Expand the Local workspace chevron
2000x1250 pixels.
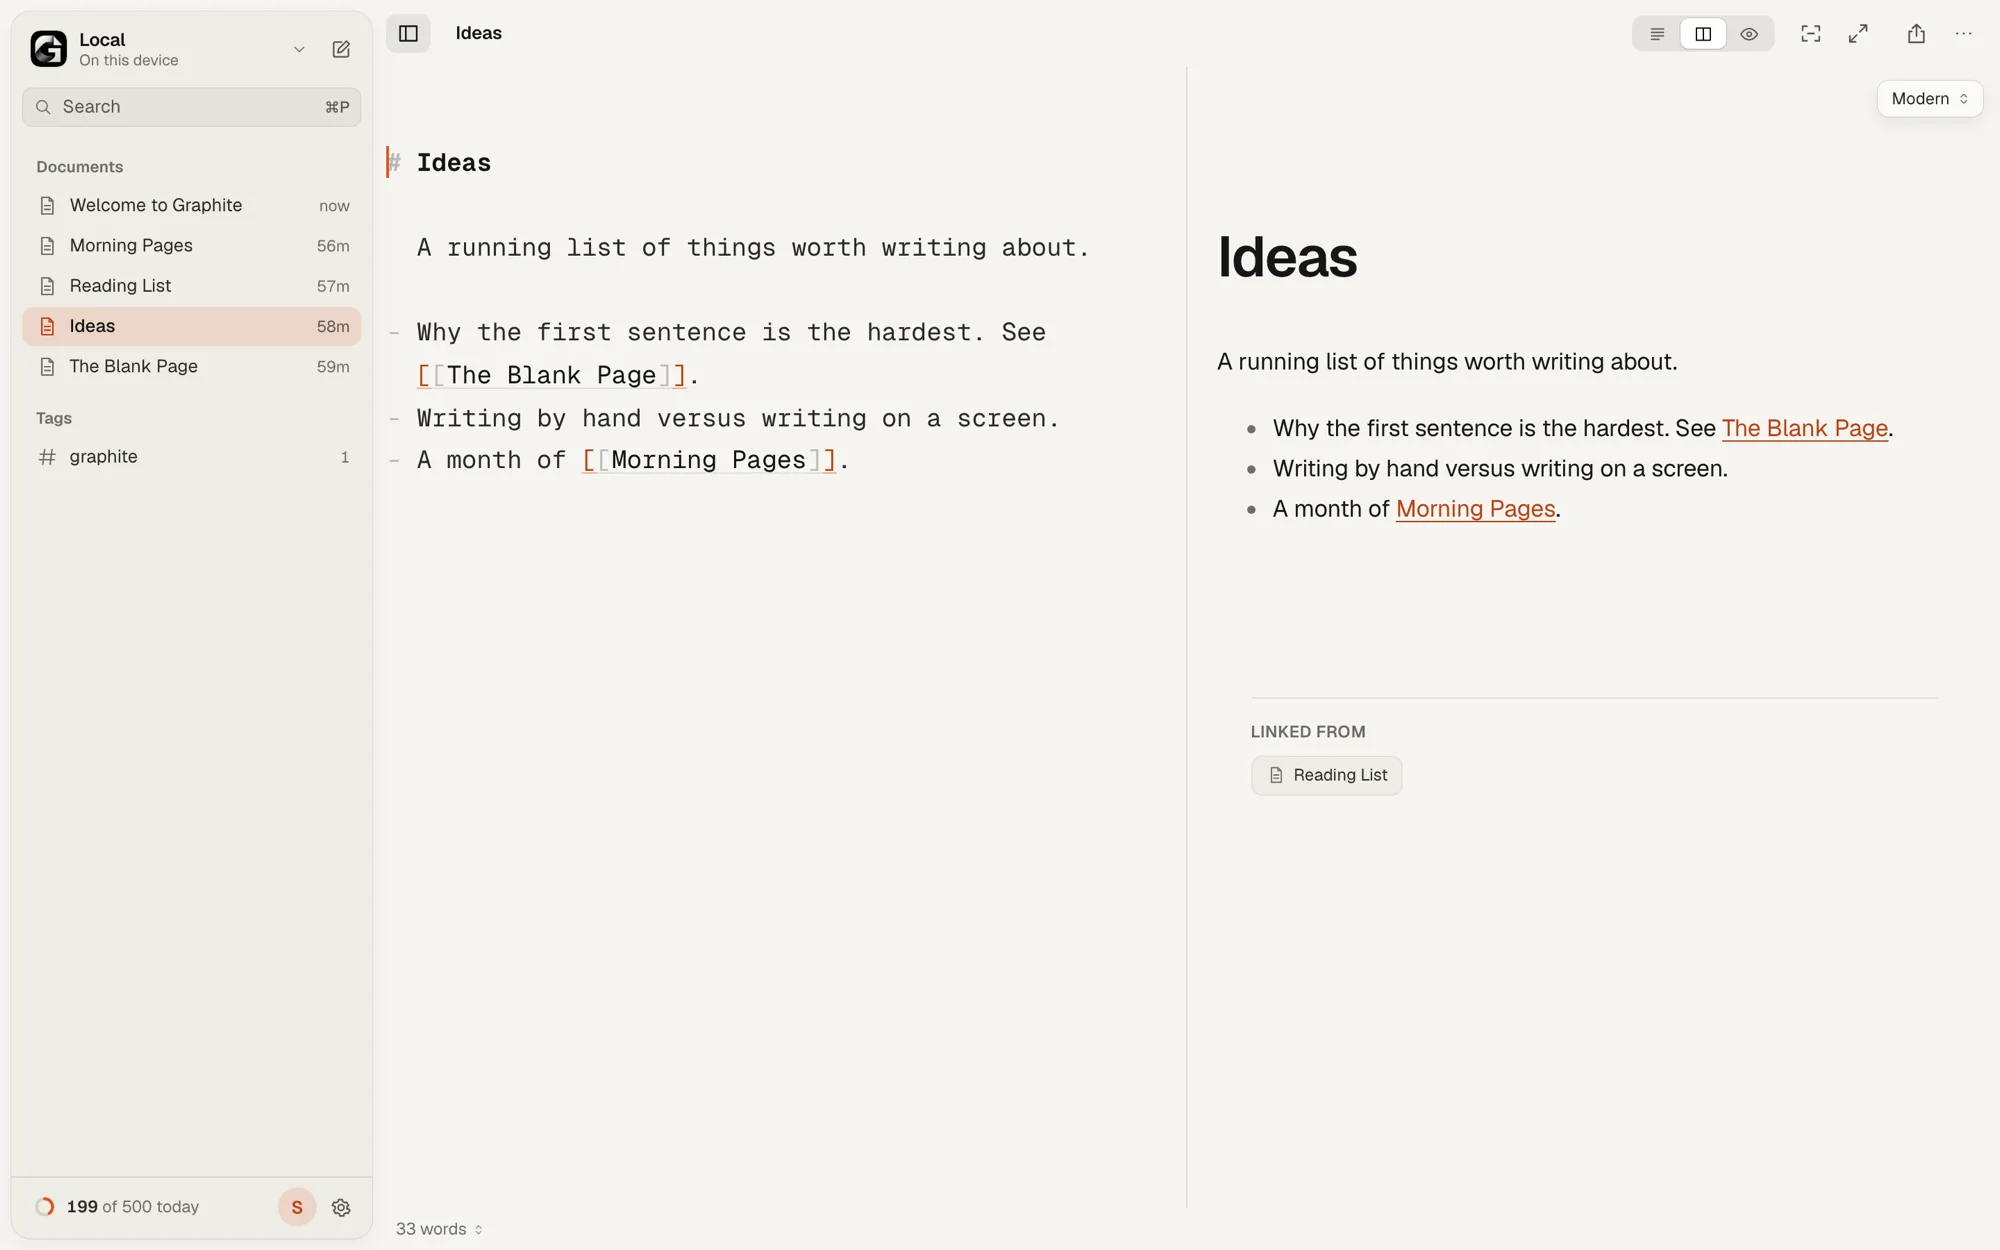(x=299, y=49)
